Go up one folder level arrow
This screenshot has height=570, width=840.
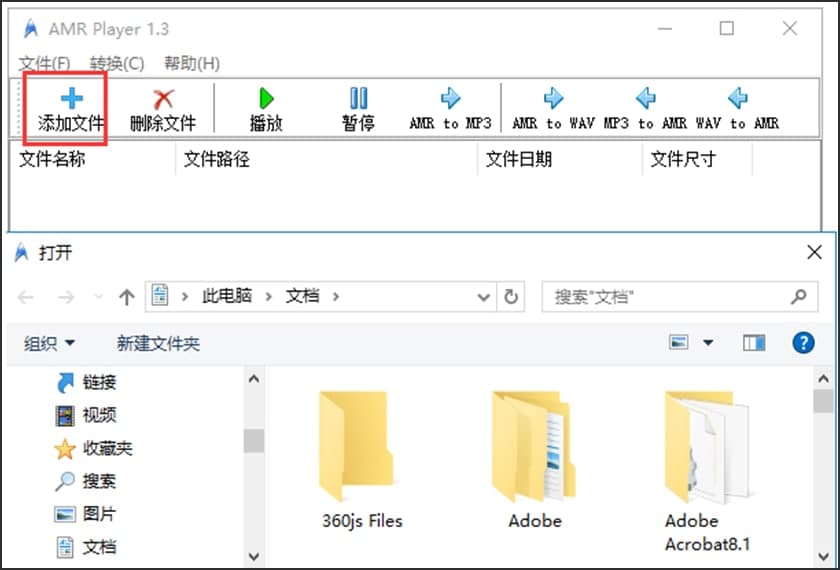tap(127, 297)
